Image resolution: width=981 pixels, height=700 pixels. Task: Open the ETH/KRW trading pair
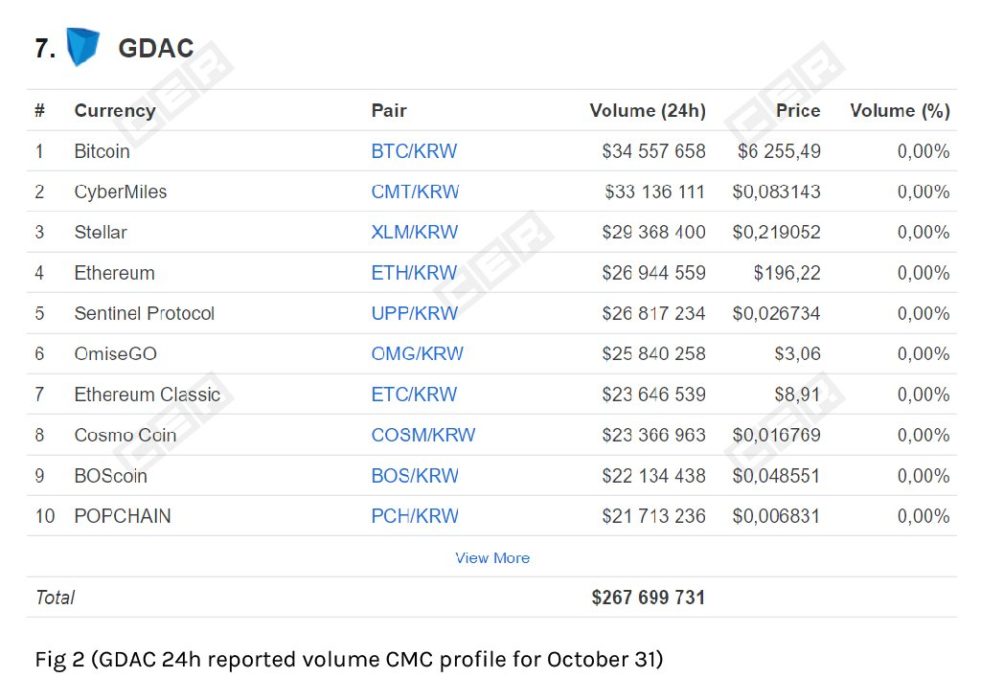pyautogui.click(x=413, y=272)
